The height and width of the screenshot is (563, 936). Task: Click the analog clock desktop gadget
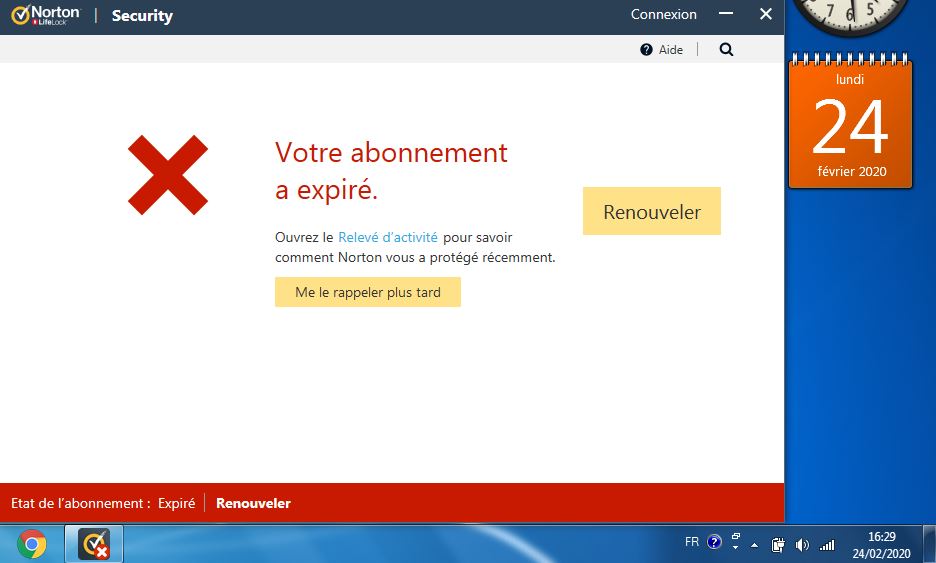tap(850, 16)
